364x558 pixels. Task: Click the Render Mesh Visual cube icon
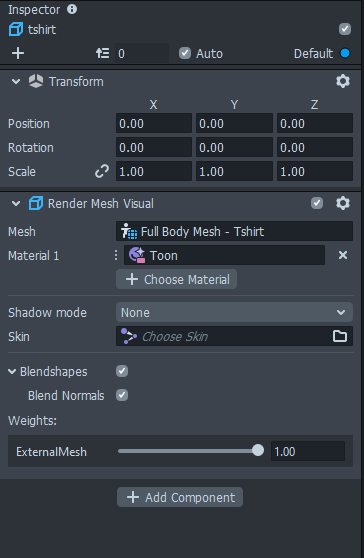(x=36, y=204)
